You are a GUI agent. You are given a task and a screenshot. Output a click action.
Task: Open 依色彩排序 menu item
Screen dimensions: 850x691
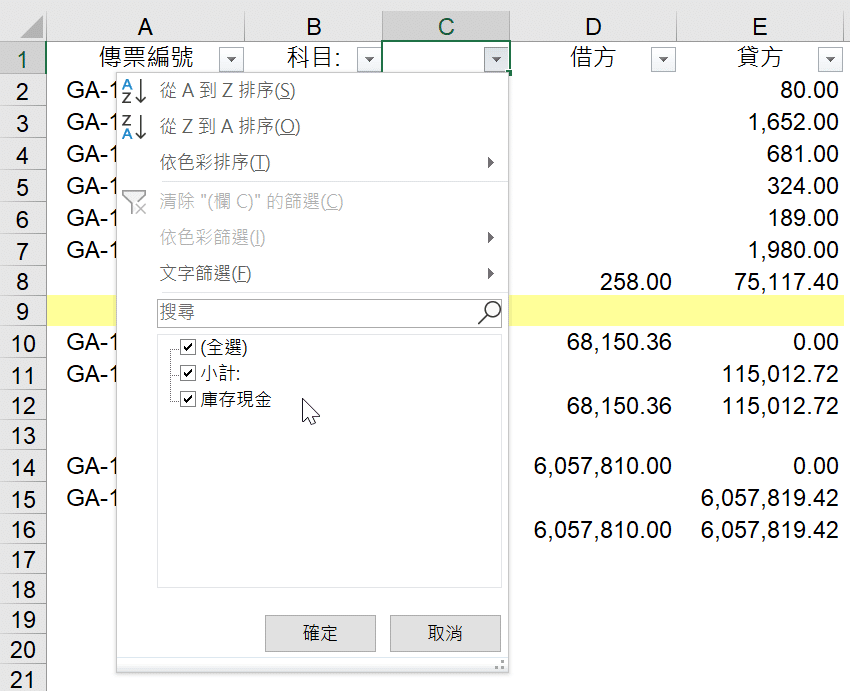pyautogui.click(x=313, y=163)
